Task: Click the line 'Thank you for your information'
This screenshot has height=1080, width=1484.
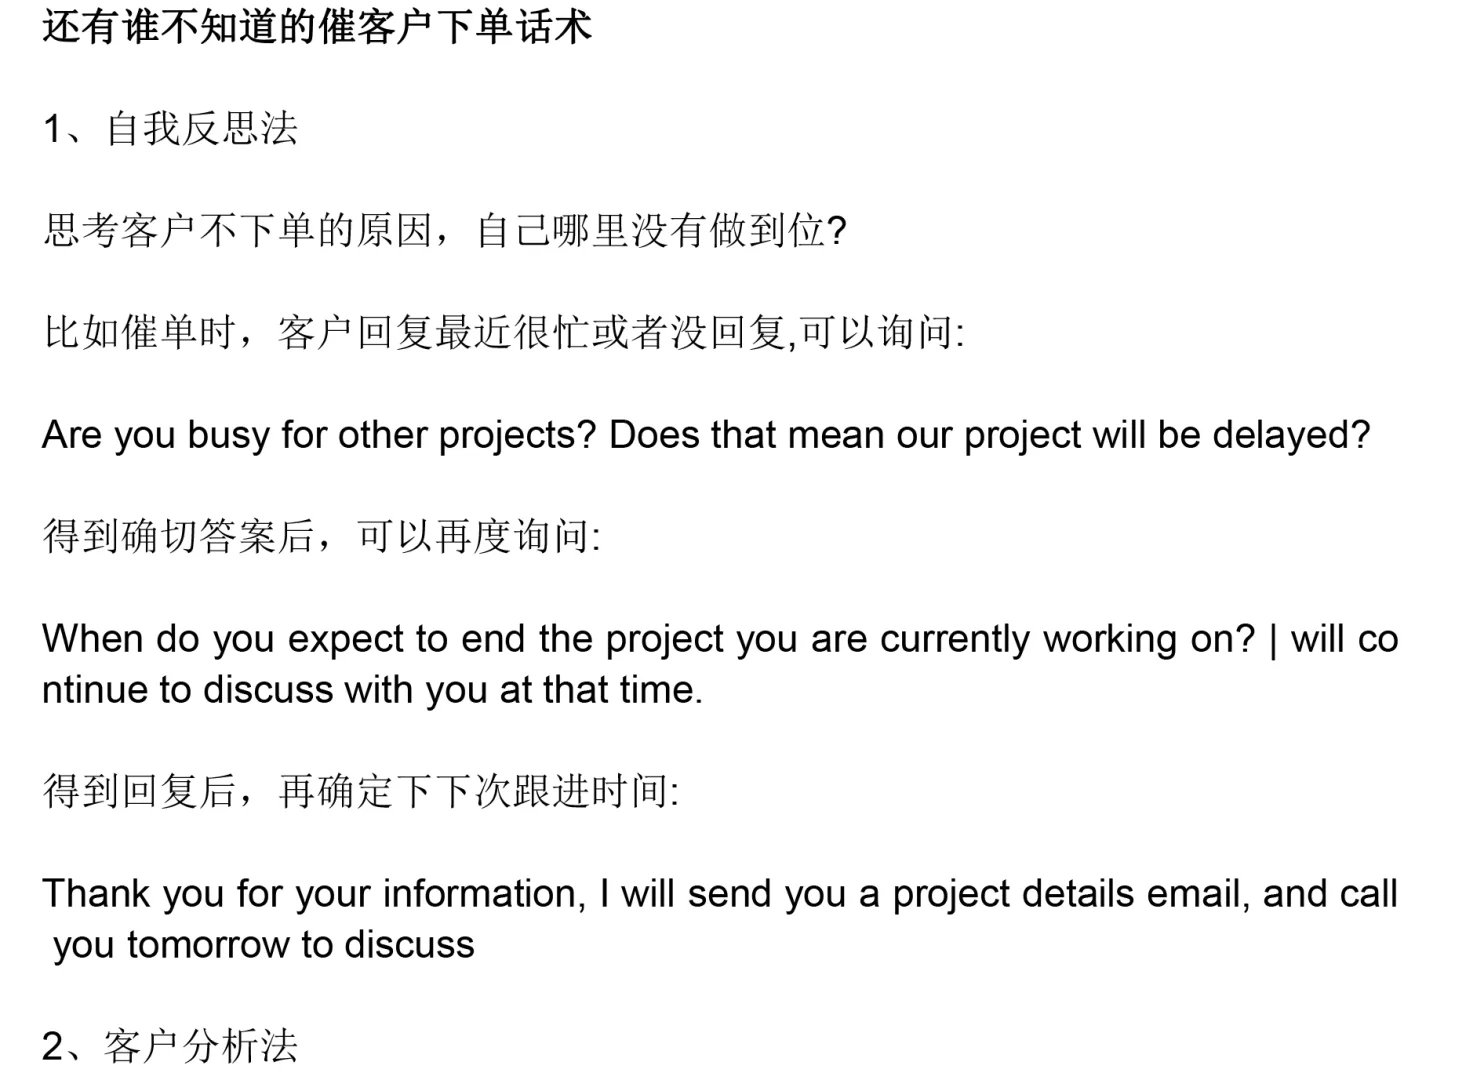Action: pos(720,894)
